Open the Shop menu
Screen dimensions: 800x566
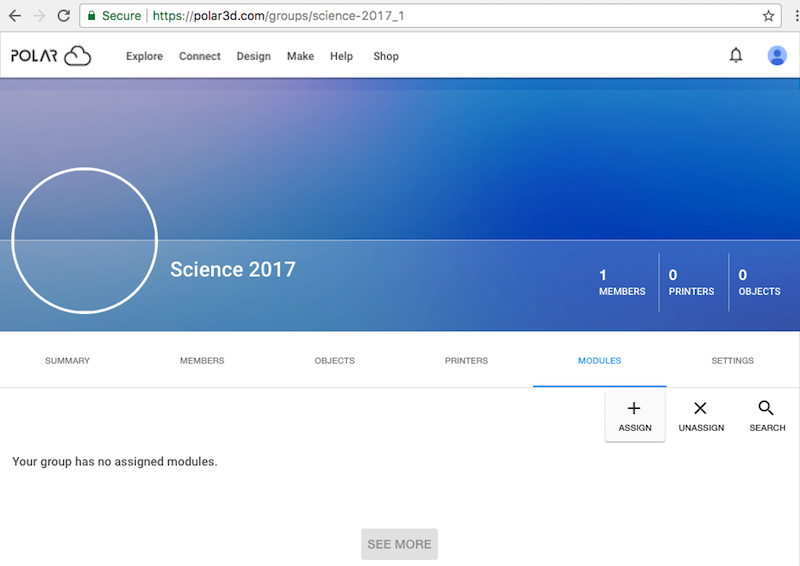click(x=386, y=56)
